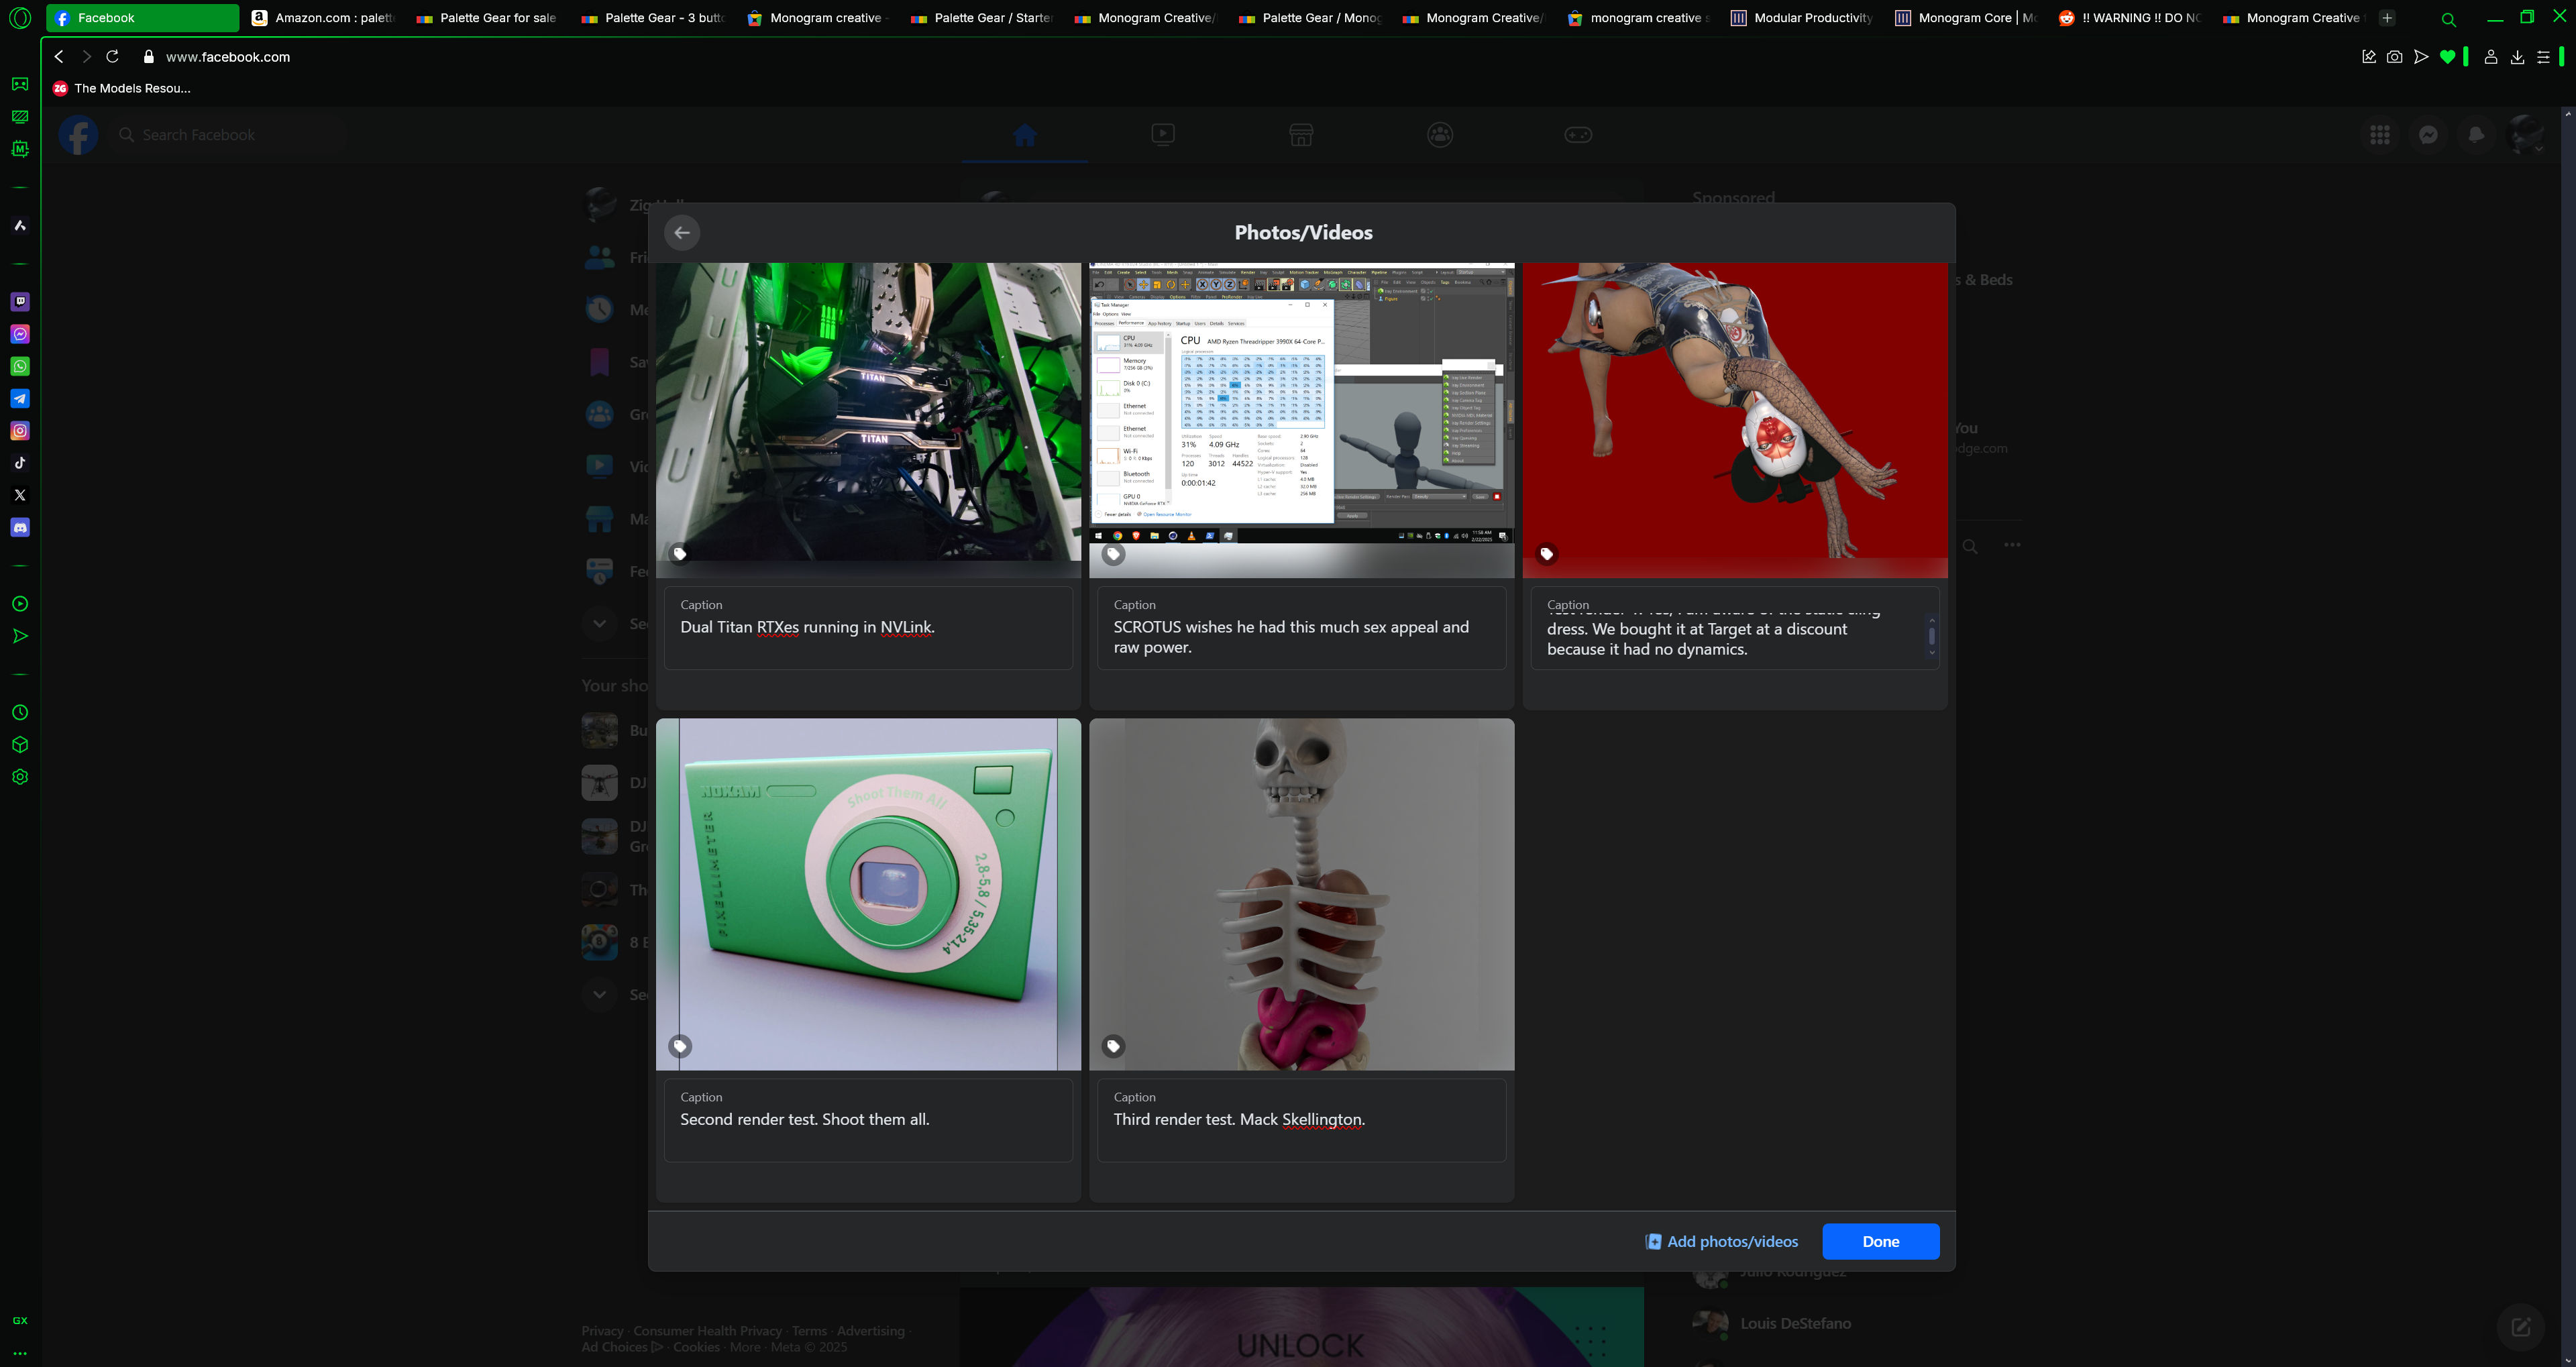This screenshot has width=2576, height=1367.
Task: Tag people on Task Manager screenshot
Action: (1113, 554)
